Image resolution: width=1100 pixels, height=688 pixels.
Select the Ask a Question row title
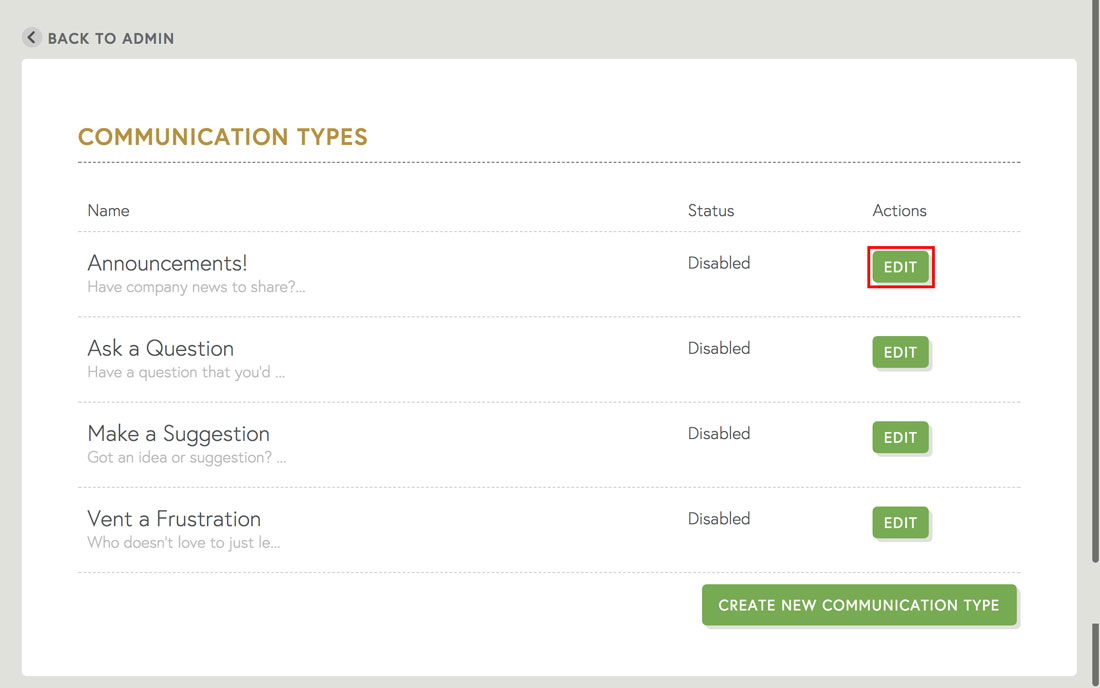pyautogui.click(x=160, y=348)
